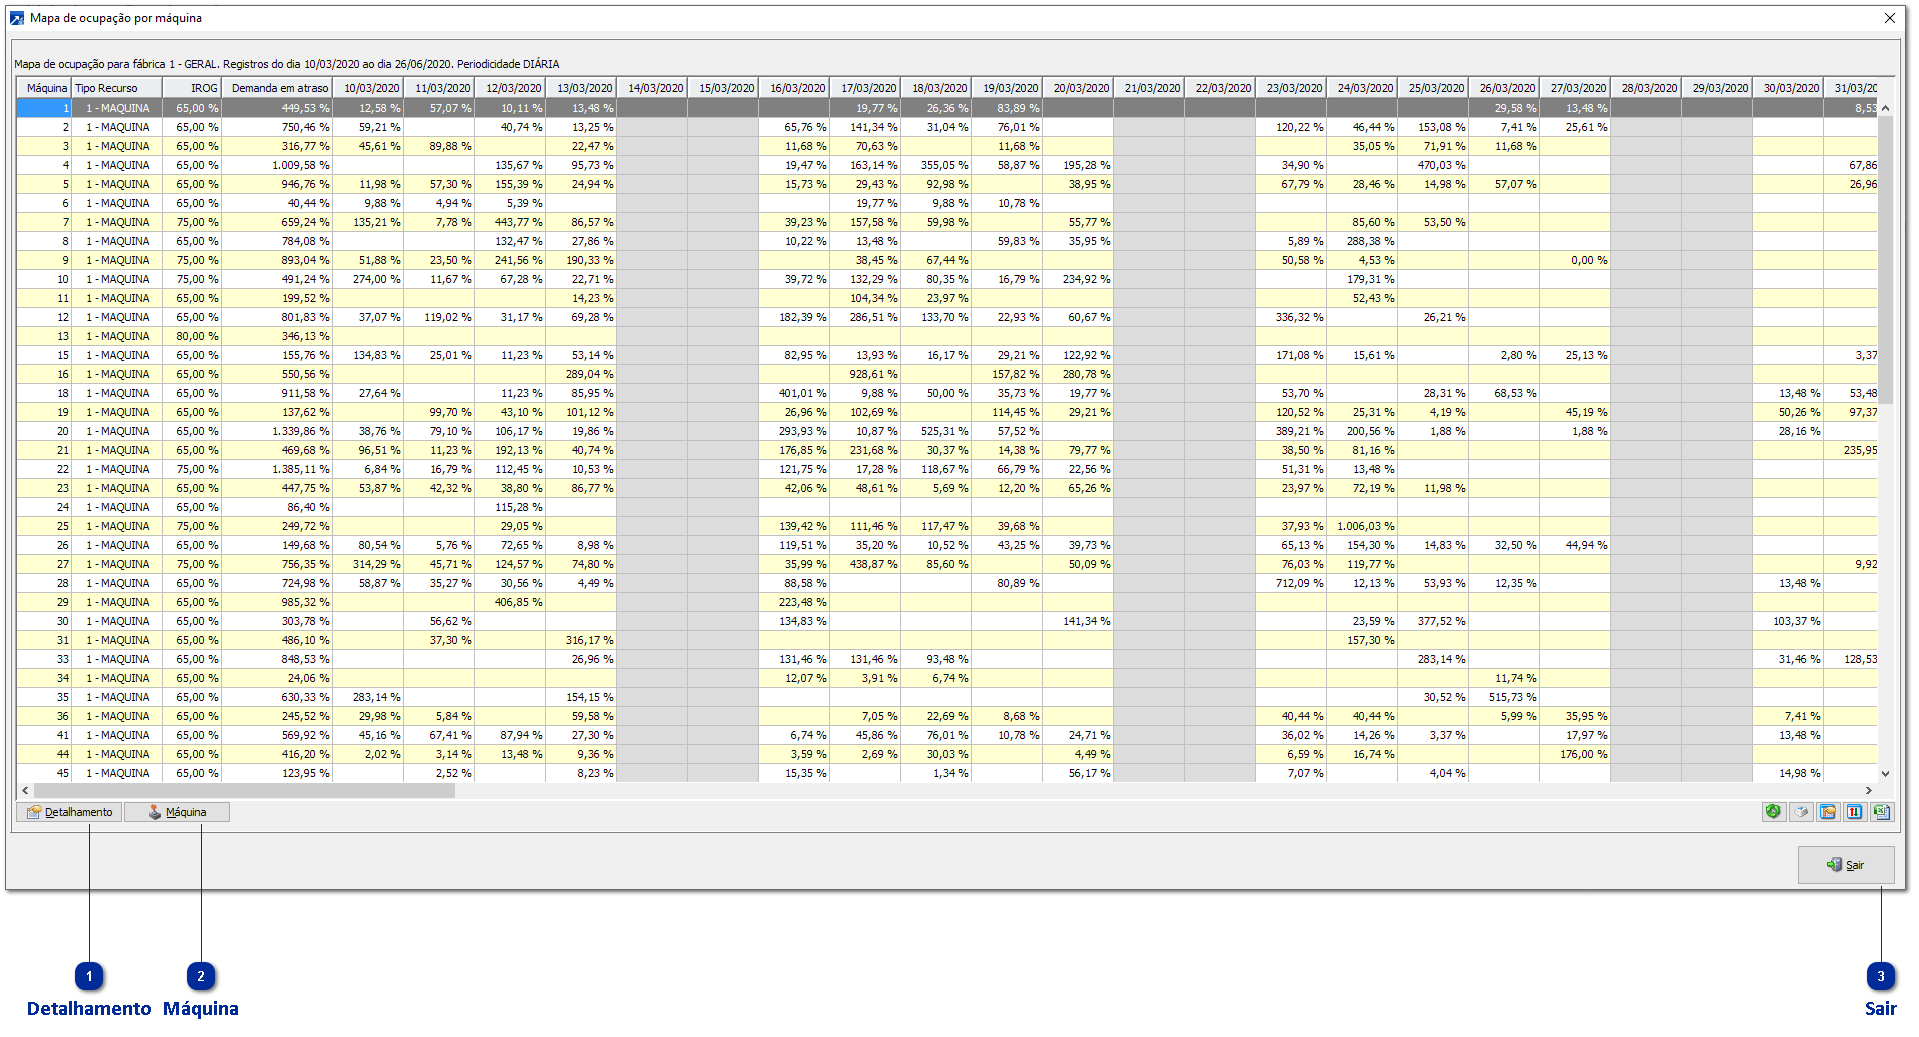Click the 14/03/2020 column header
This screenshot has height=1037, width=1919.
tap(652, 88)
